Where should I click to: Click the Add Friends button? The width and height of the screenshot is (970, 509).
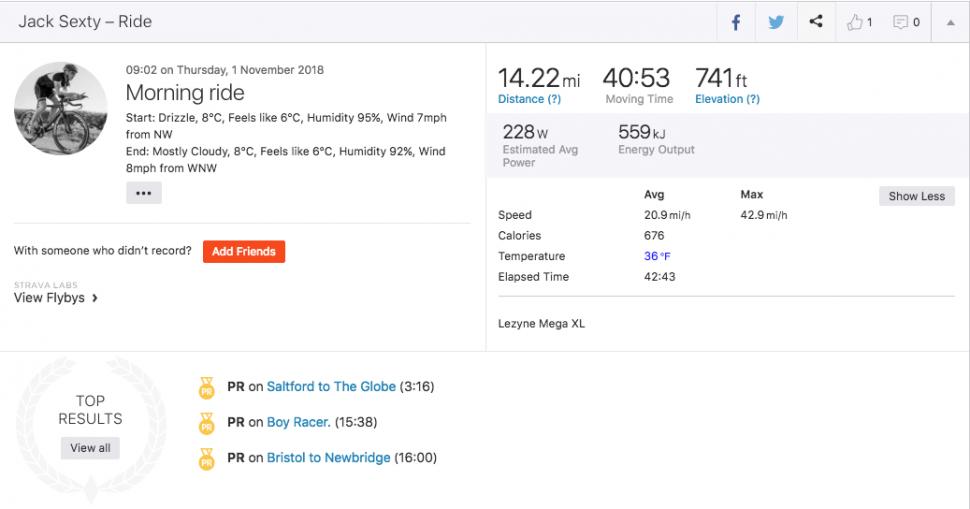point(244,251)
